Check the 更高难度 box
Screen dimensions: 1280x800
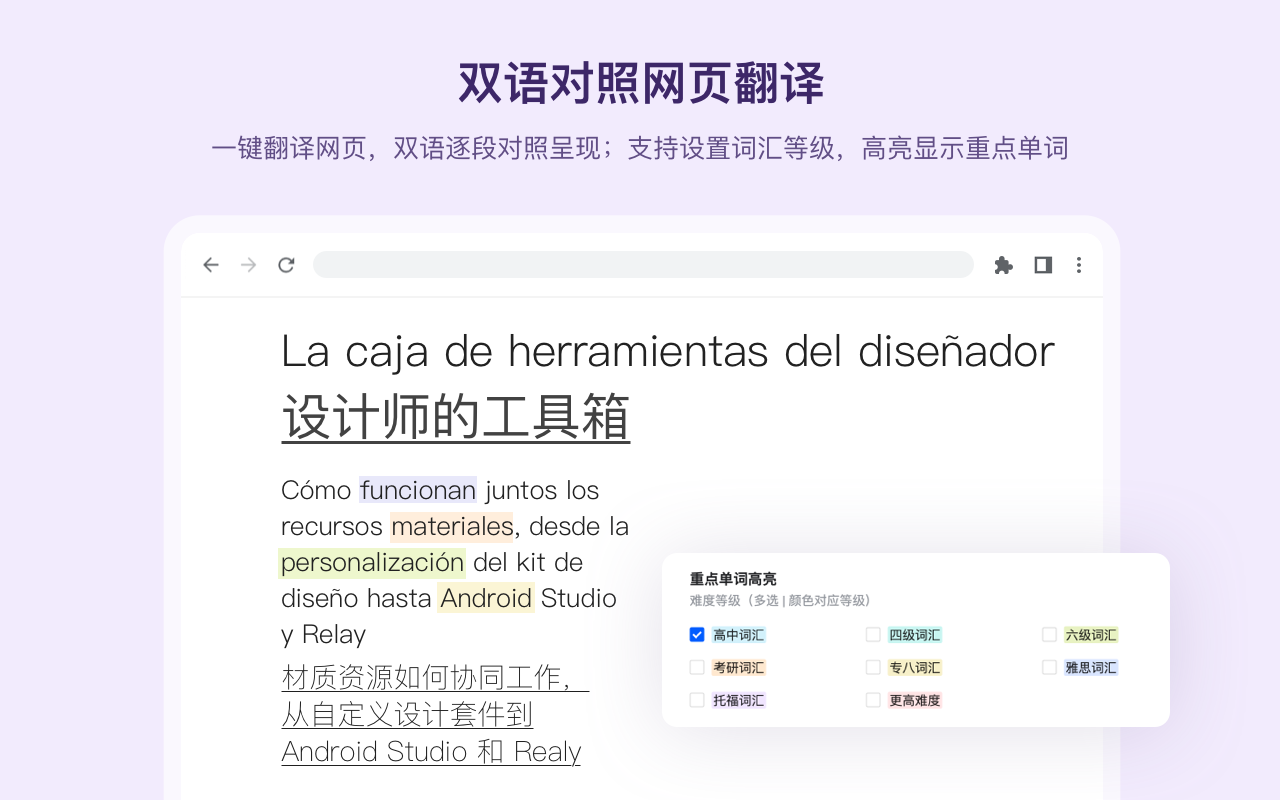[x=873, y=700]
